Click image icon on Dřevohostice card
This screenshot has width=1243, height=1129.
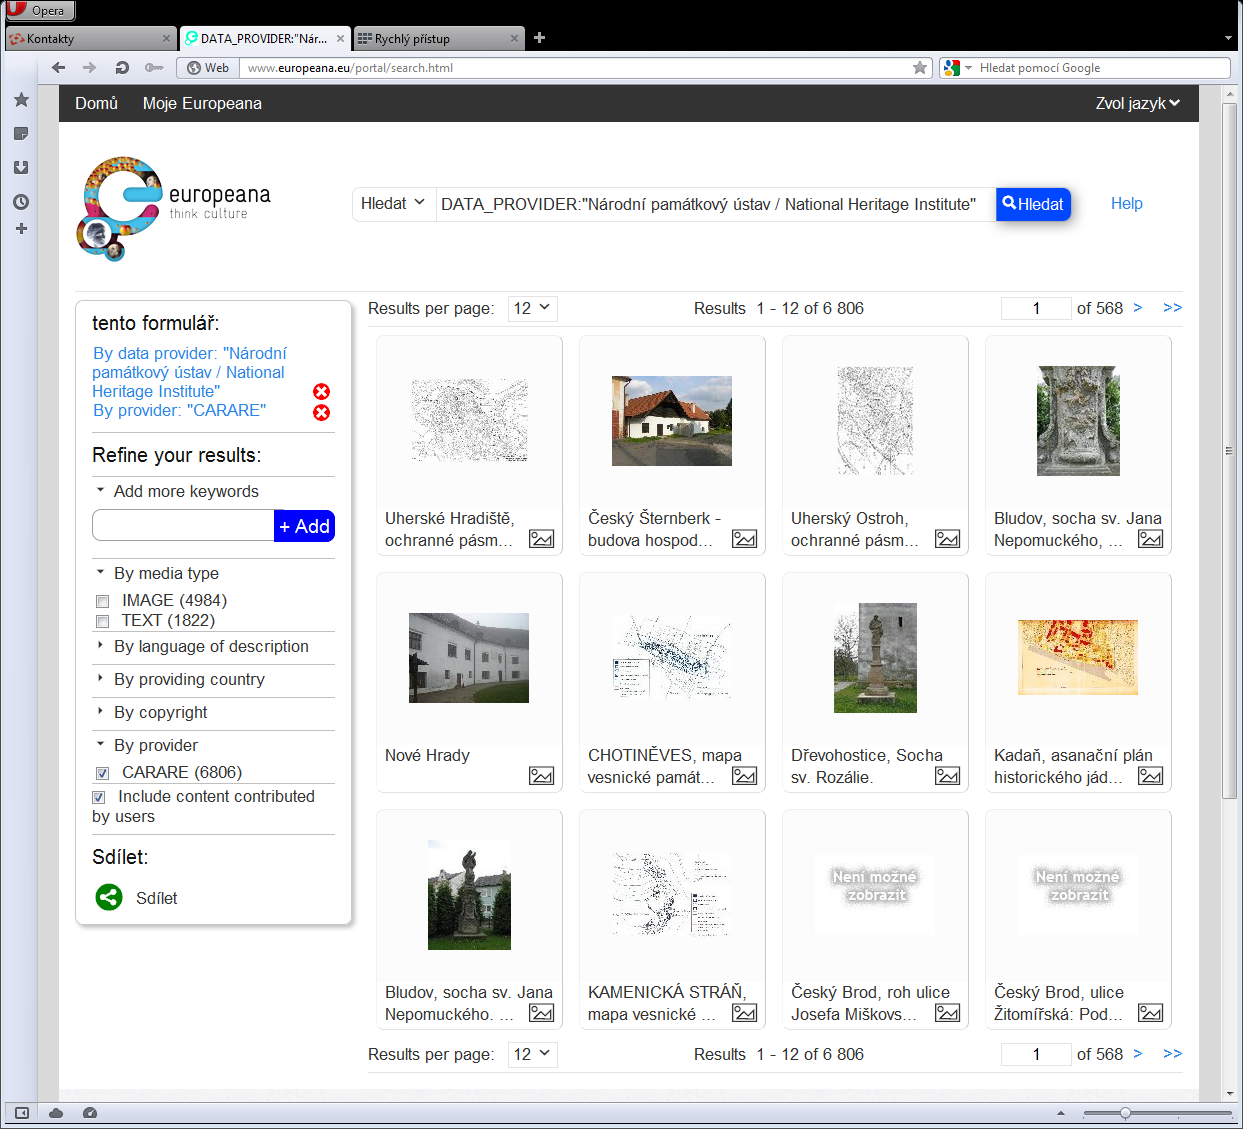(x=948, y=776)
